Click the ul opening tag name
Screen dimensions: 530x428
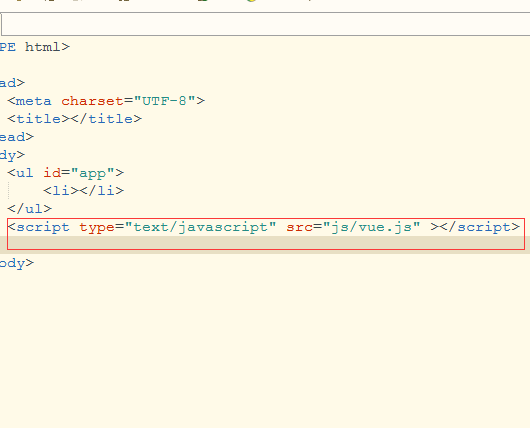25,173
